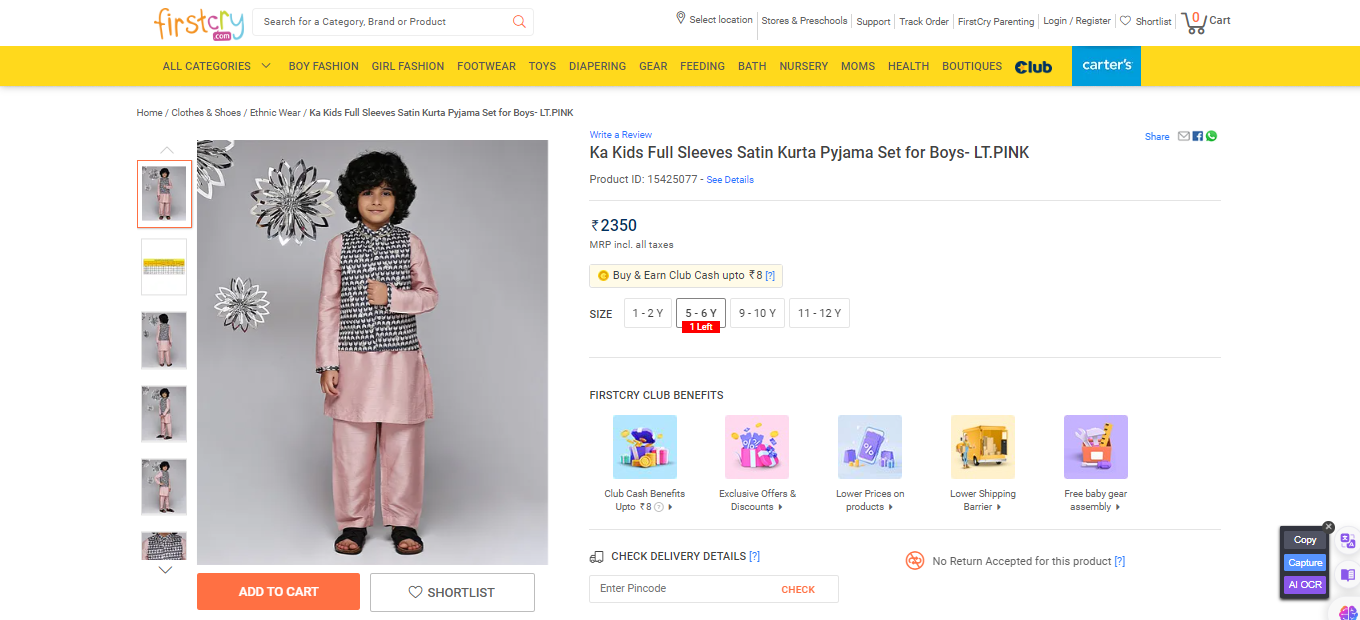This screenshot has height=620, width=1360.
Task: Share product by email envelope icon
Action: tap(1184, 136)
